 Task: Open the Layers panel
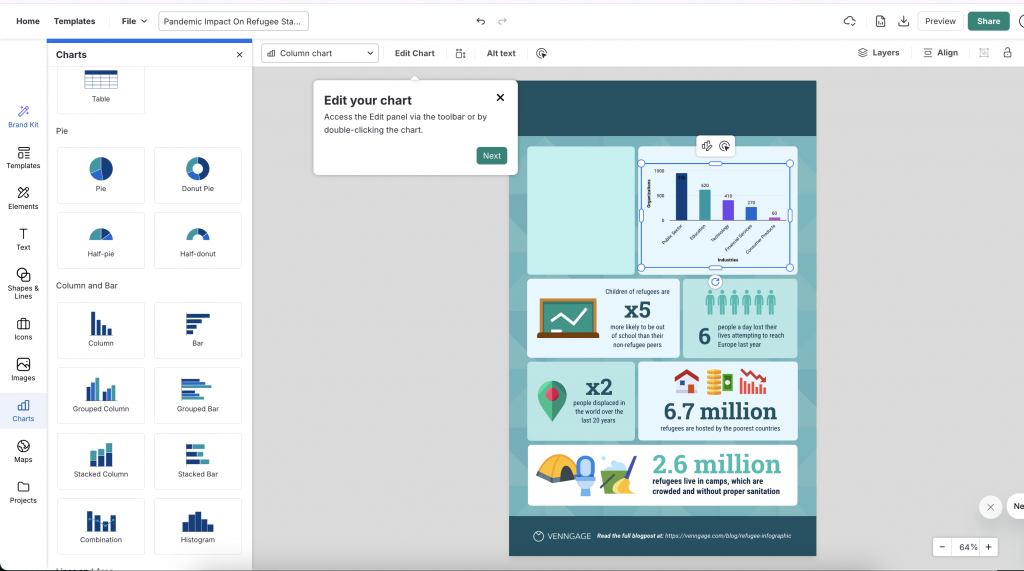878,52
